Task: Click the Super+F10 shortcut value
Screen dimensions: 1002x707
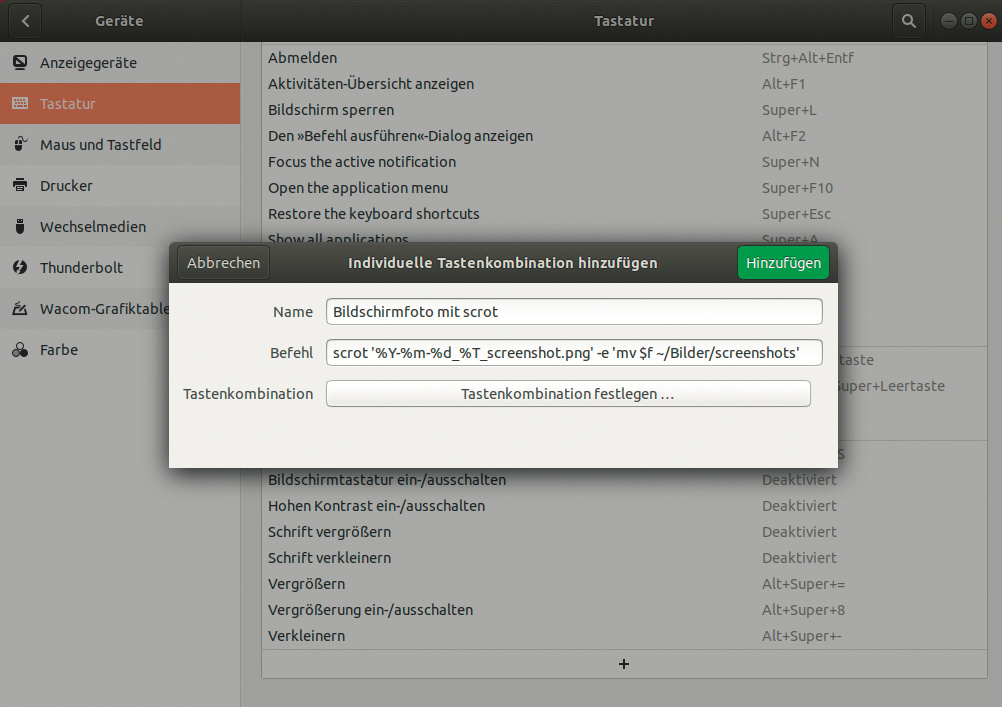Action: pos(797,188)
